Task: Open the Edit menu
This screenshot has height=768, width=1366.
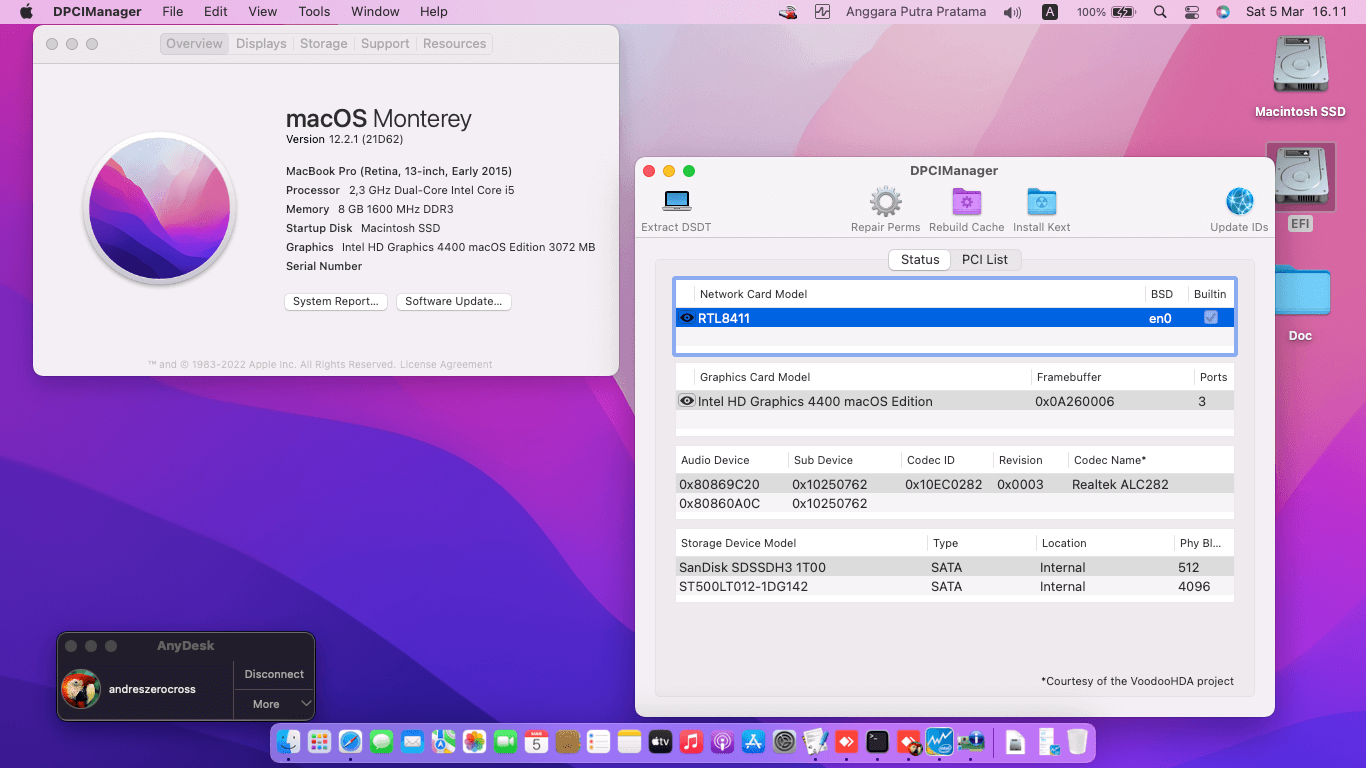Action: (215, 12)
